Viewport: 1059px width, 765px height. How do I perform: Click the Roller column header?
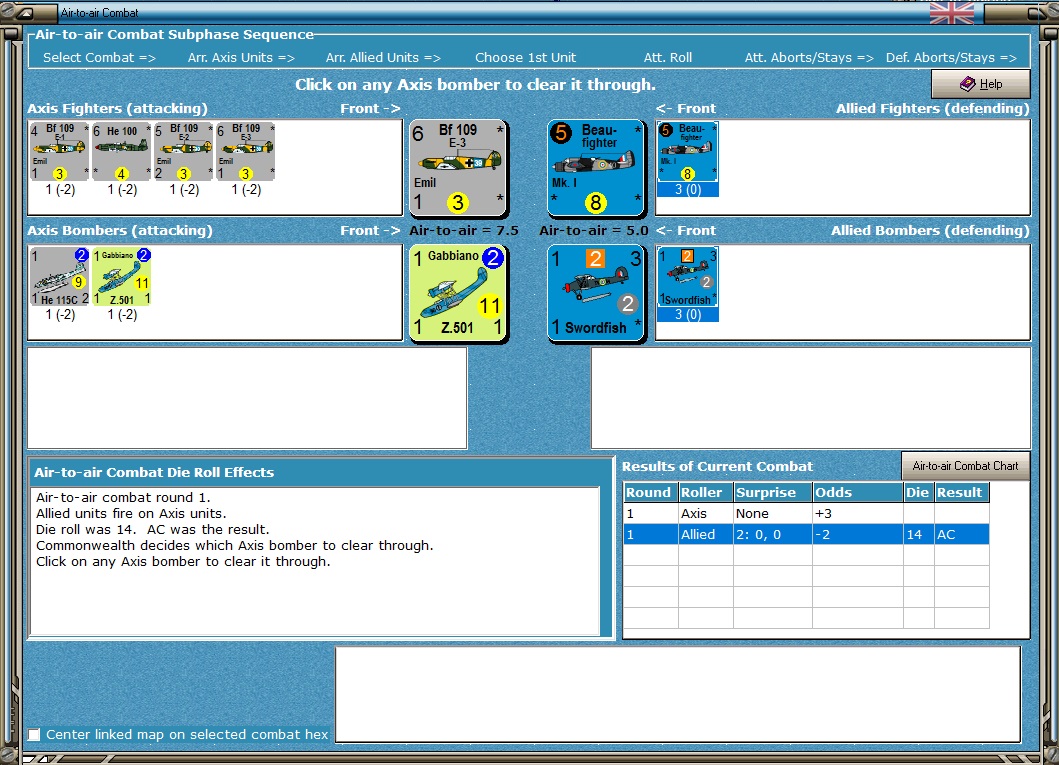click(705, 492)
